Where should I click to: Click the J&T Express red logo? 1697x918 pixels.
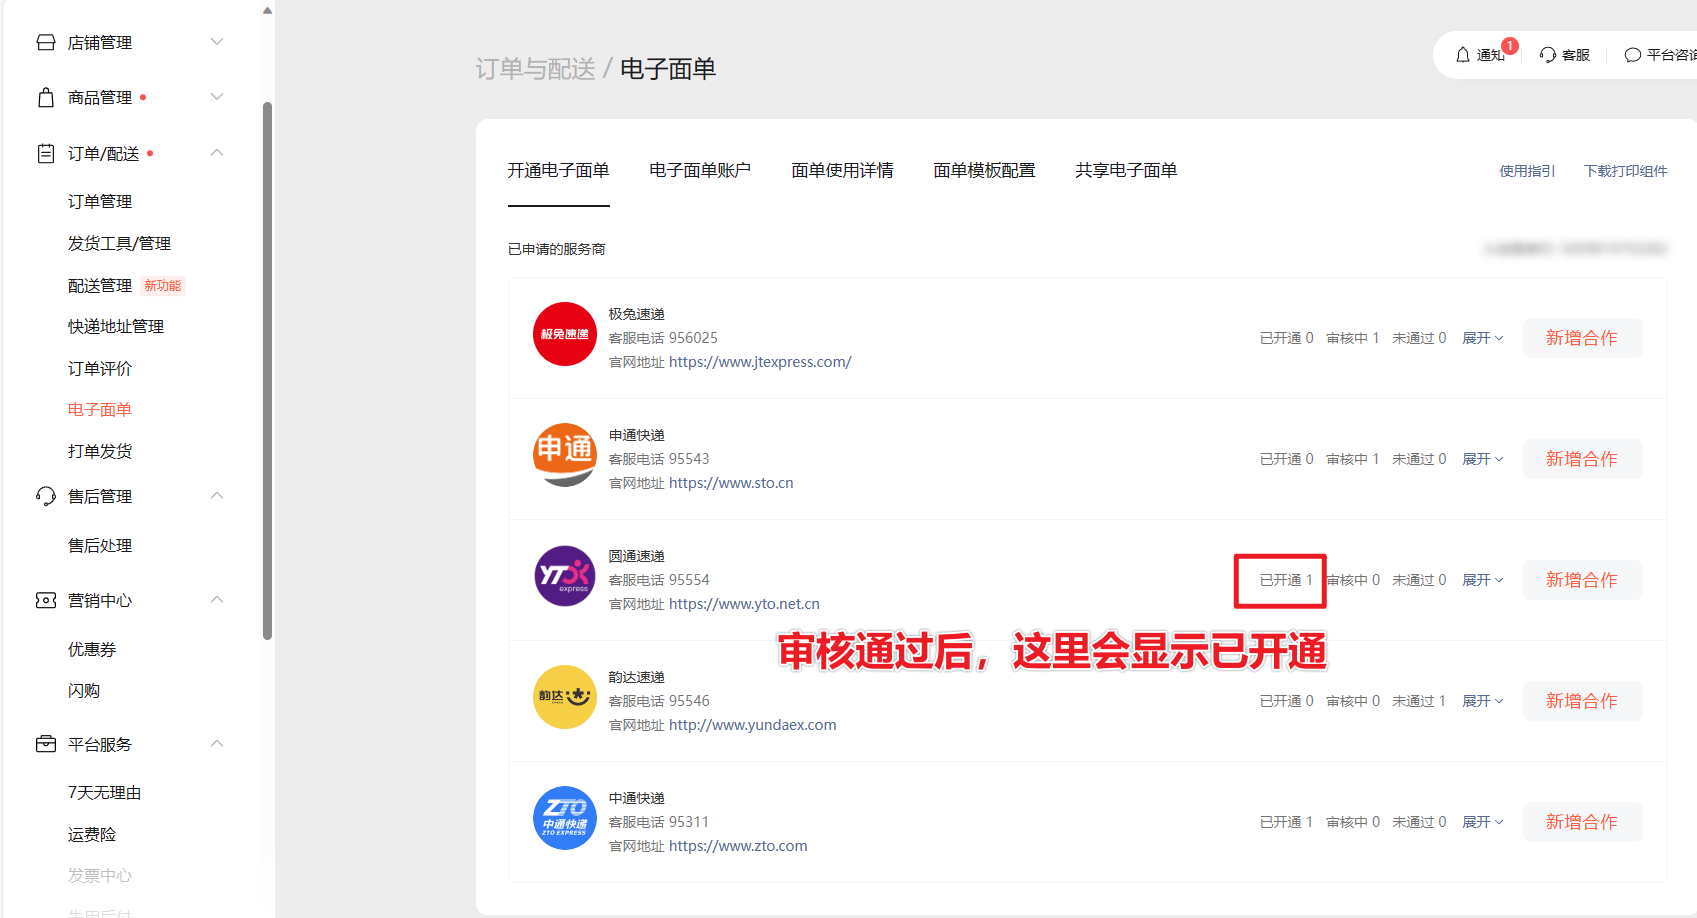click(564, 334)
